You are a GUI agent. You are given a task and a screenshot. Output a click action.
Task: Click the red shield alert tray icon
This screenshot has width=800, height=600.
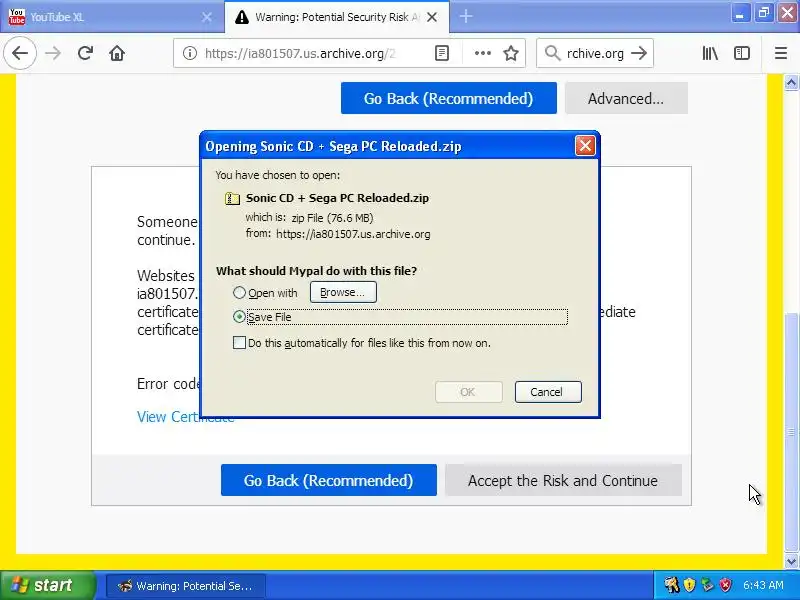click(x=725, y=585)
